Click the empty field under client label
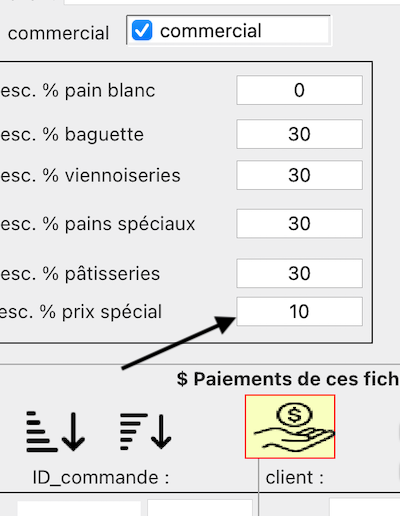Screen dimensions: 400x516 pos(365,508)
